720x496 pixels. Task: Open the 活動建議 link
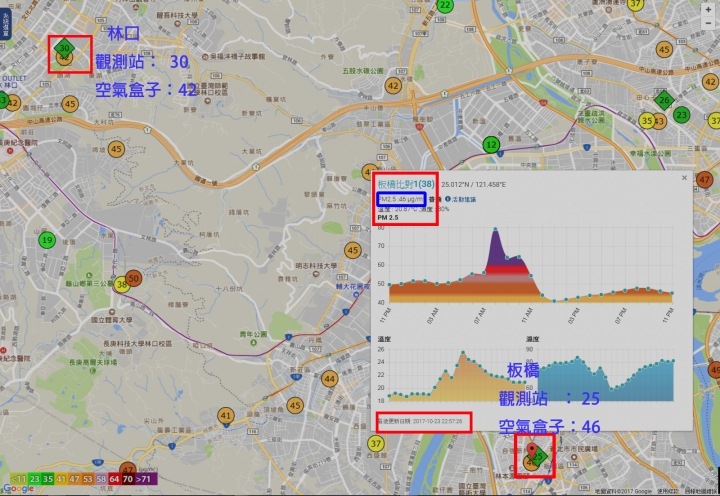(x=464, y=199)
